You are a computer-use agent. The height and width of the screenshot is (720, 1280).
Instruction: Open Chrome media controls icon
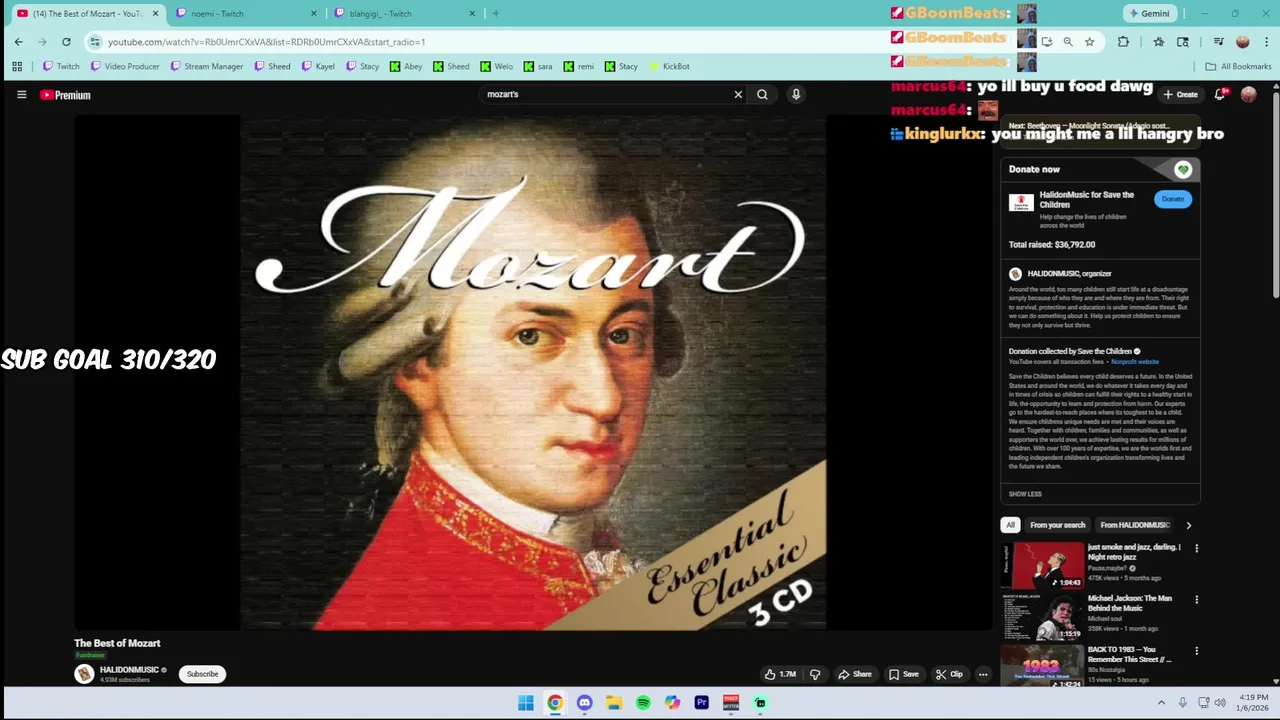[x=1218, y=42]
